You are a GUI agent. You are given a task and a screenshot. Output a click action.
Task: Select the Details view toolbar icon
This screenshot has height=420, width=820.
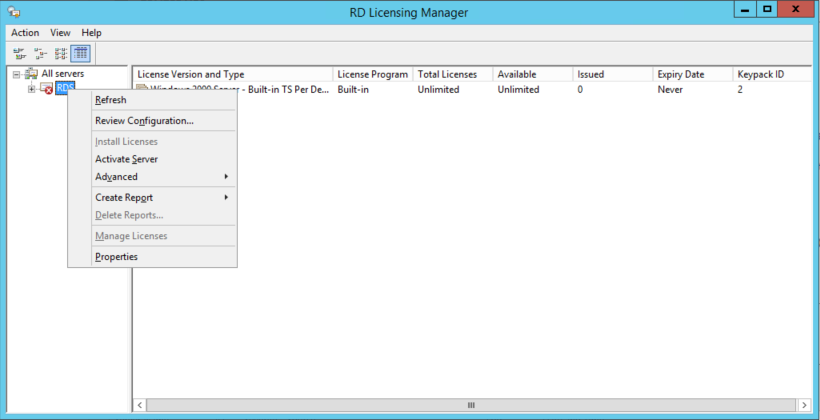click(81, 53)
